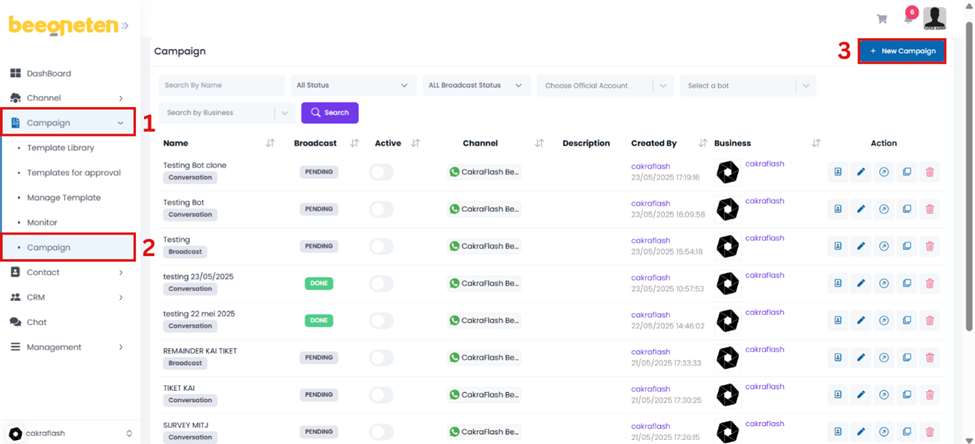Toggle Active switch for REMAINDER KAI TIKET
Image resolution: width=975 pixels, height=444 pixels.
click(381, 357)
